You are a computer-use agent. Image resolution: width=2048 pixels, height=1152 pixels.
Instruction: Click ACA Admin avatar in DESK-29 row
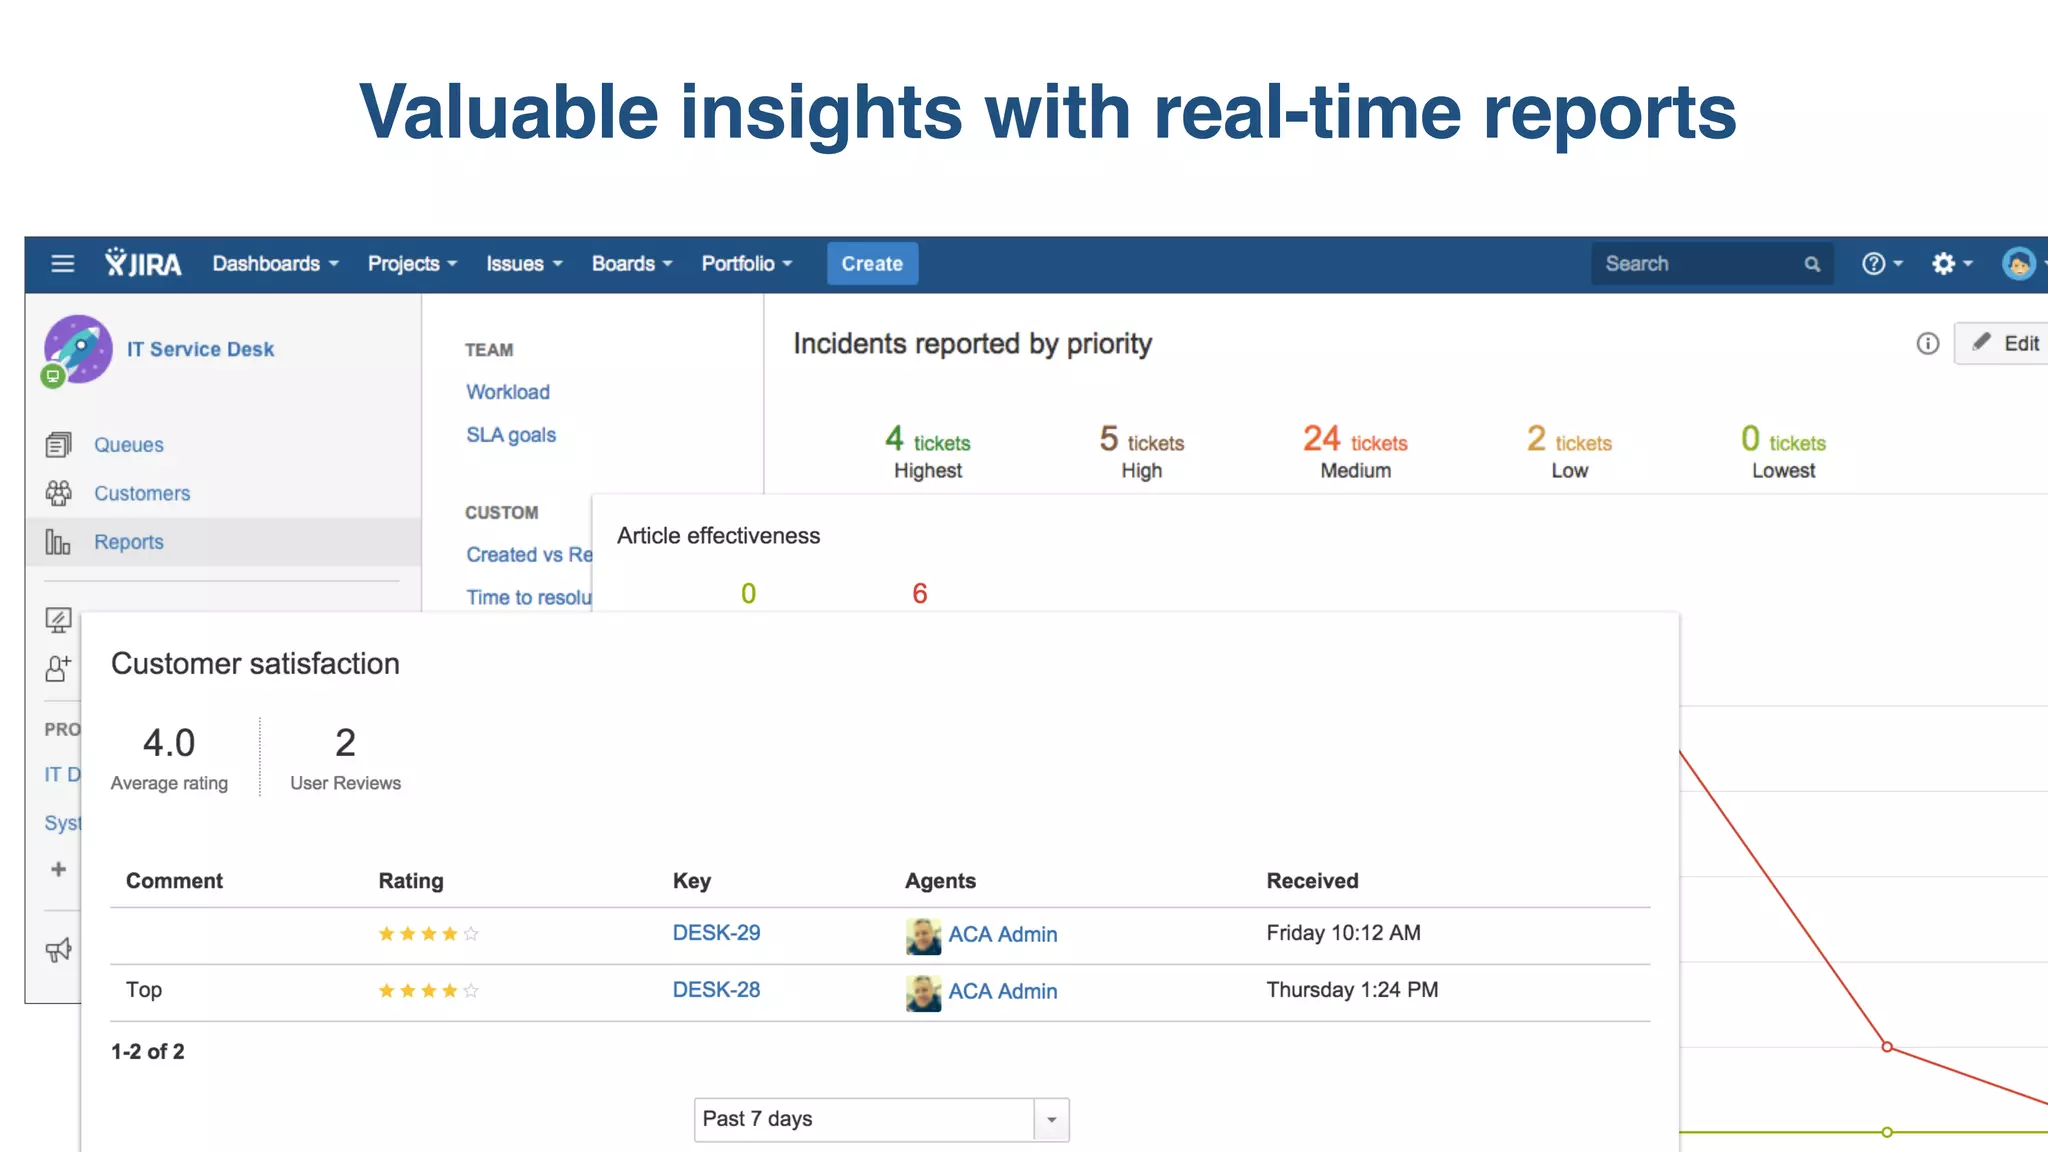click(923, 936)
